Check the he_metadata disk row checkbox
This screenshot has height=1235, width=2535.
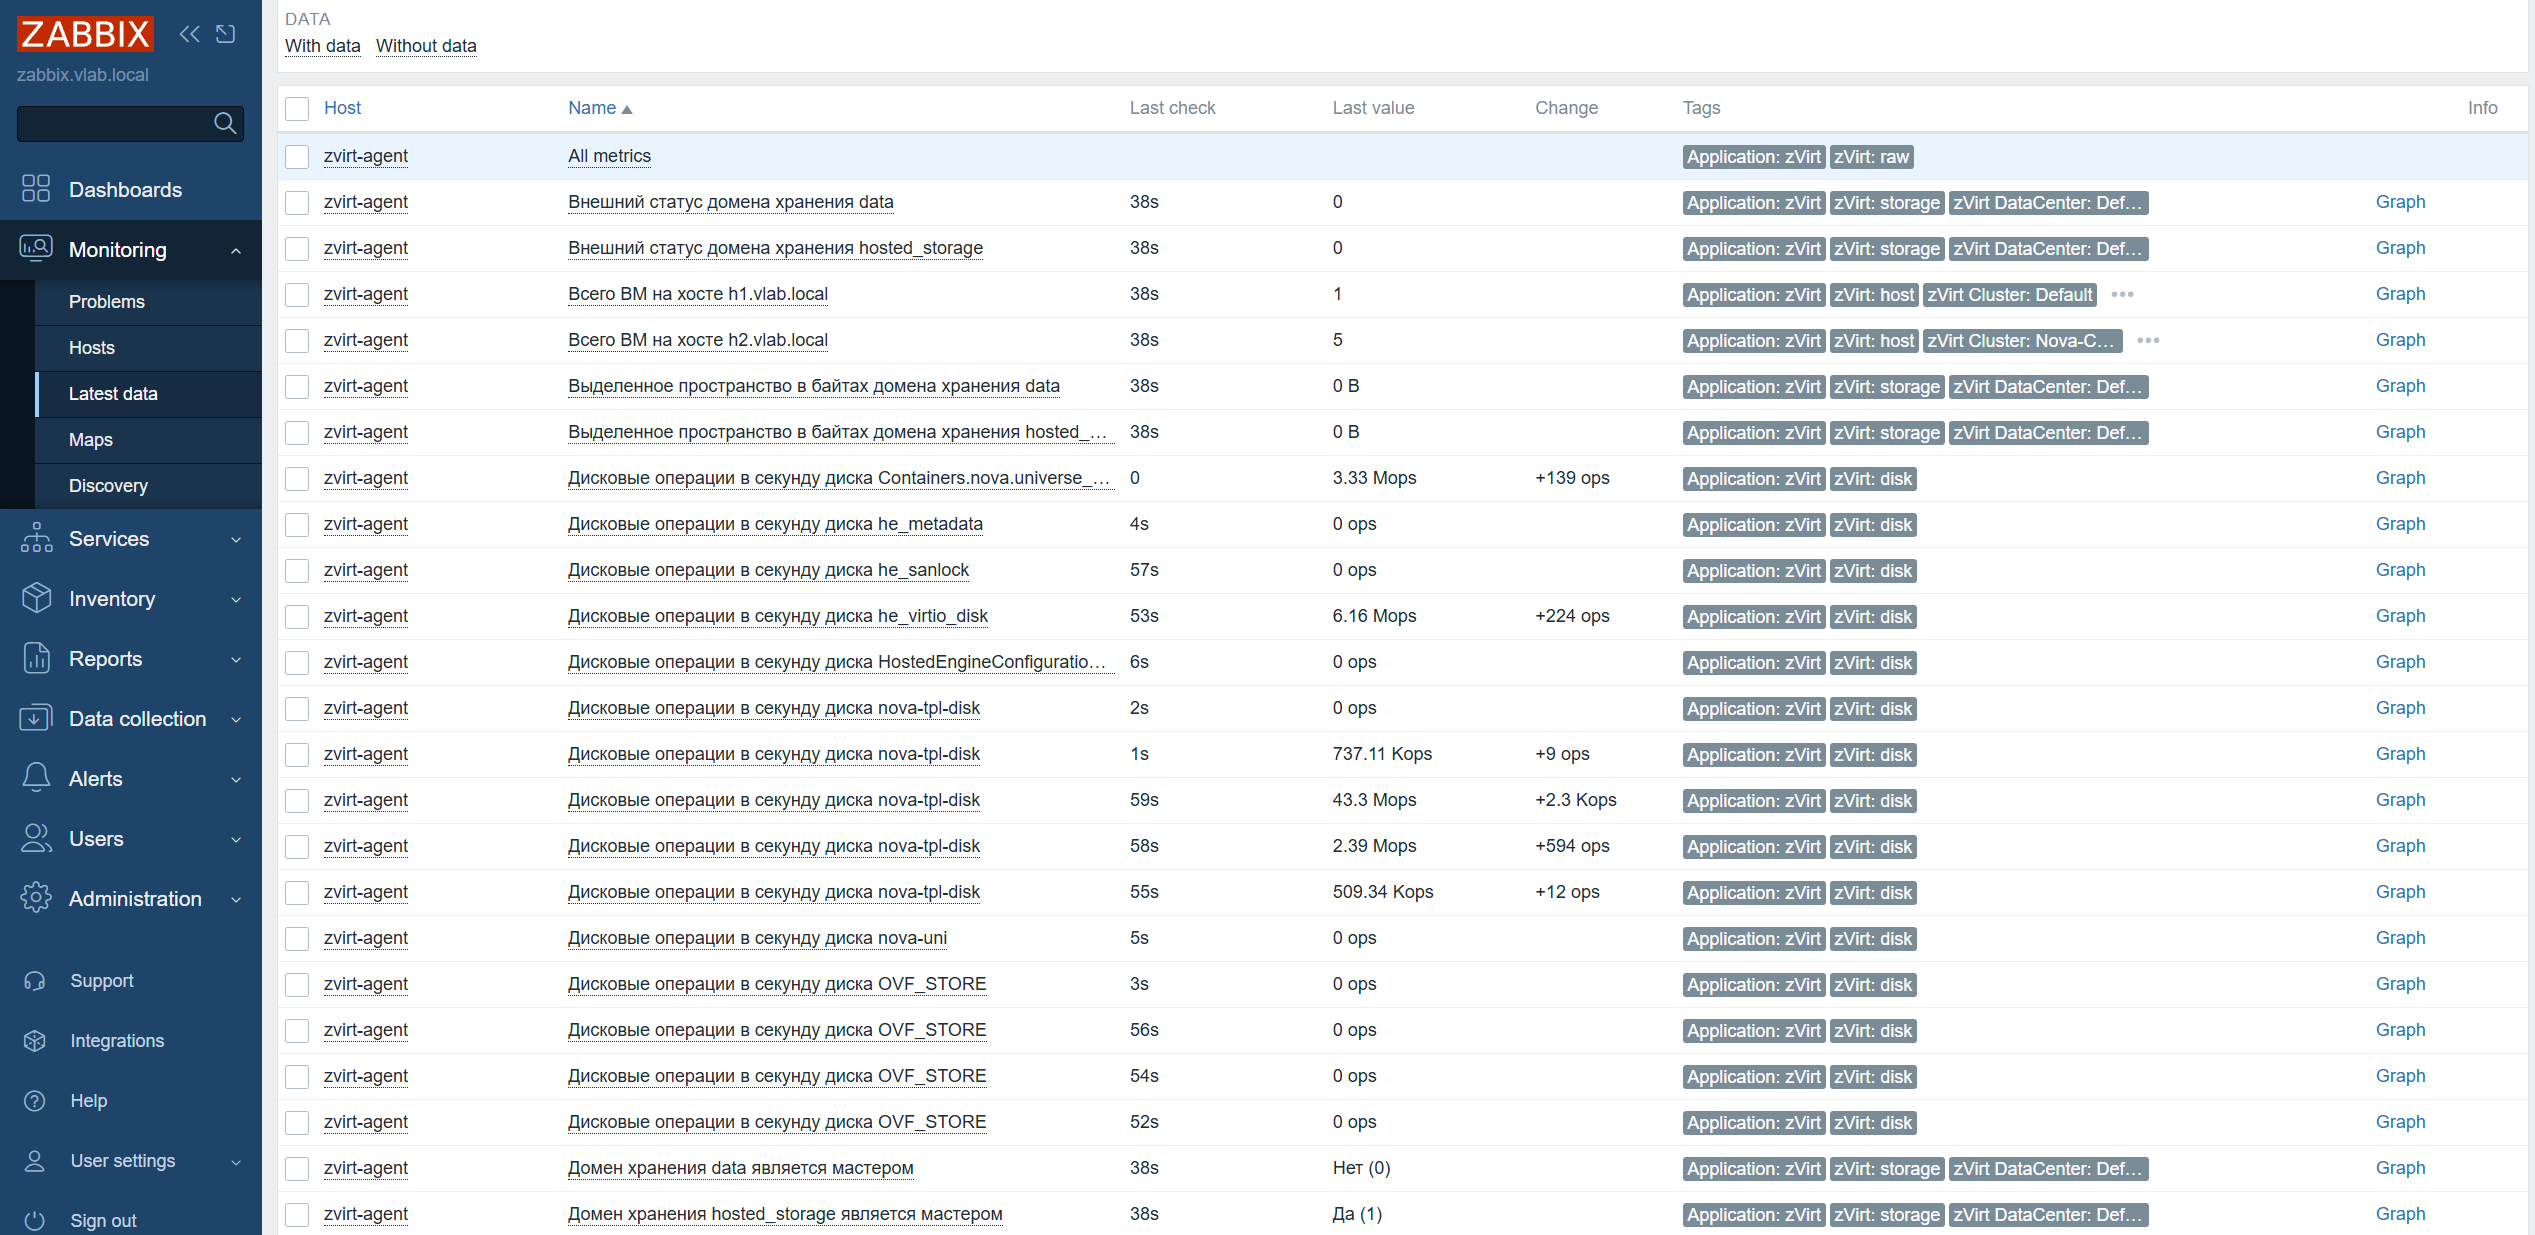(297, 524)
